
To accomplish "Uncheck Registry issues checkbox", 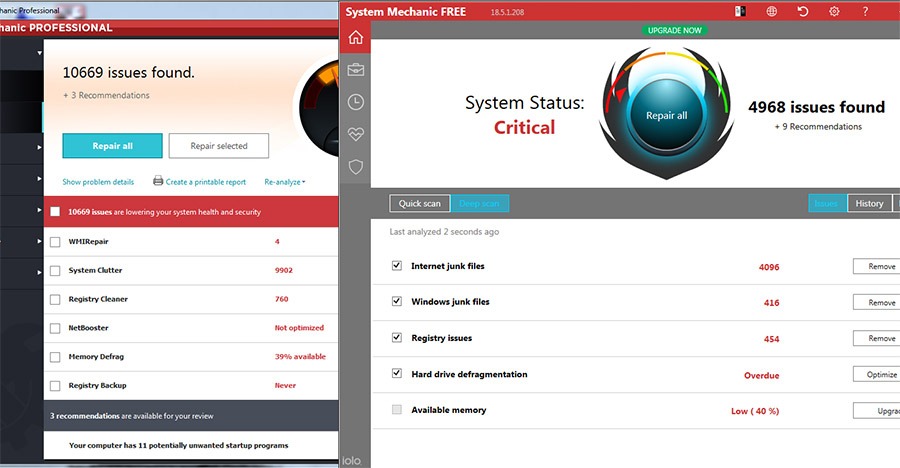I will [397, 337].
